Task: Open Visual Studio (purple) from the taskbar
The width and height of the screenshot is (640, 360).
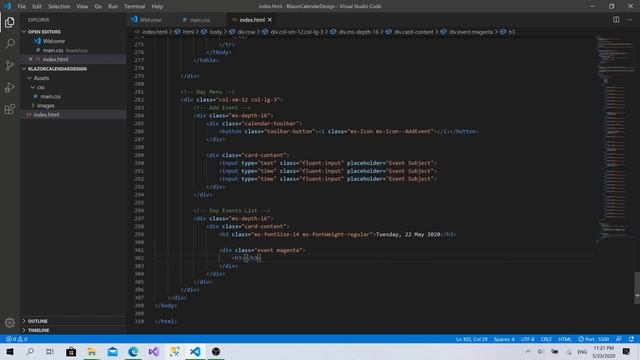Action: 154,351
